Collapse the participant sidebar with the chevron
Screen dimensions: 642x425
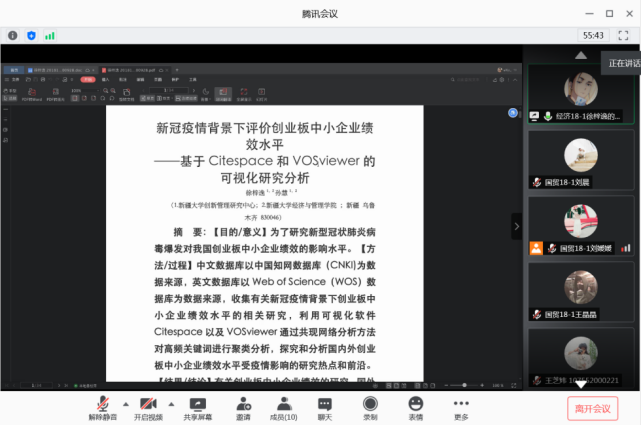[516, 226]
